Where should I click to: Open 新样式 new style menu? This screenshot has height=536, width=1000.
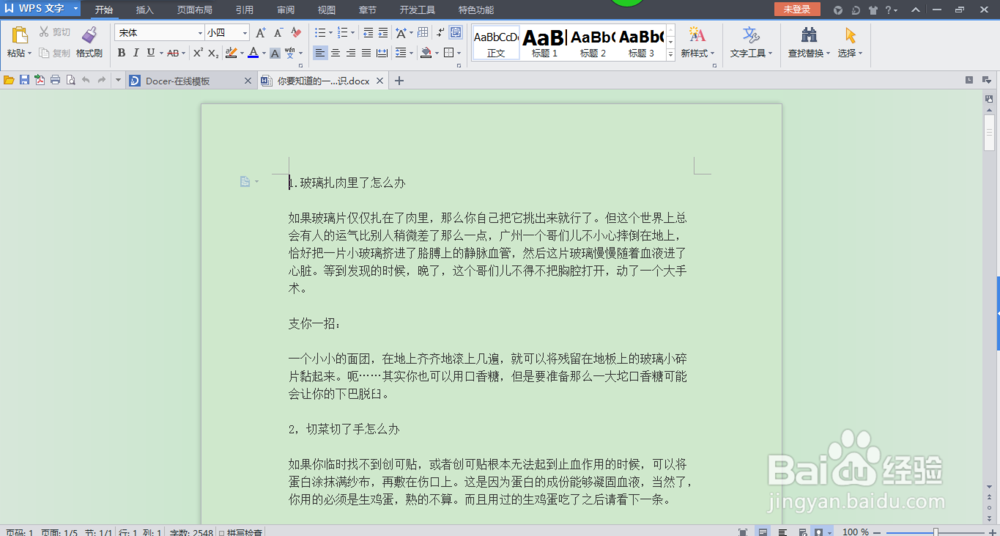(697, 43)
